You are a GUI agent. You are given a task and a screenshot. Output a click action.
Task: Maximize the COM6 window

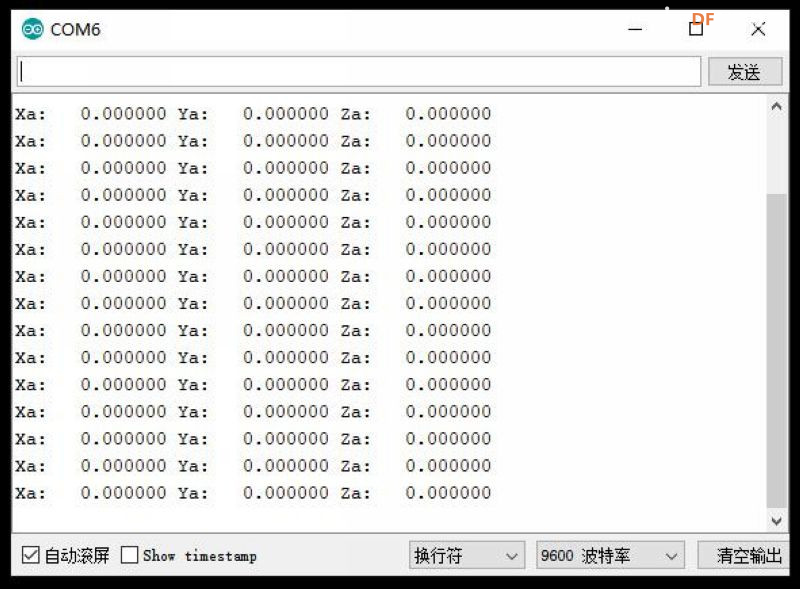(696, 29)
